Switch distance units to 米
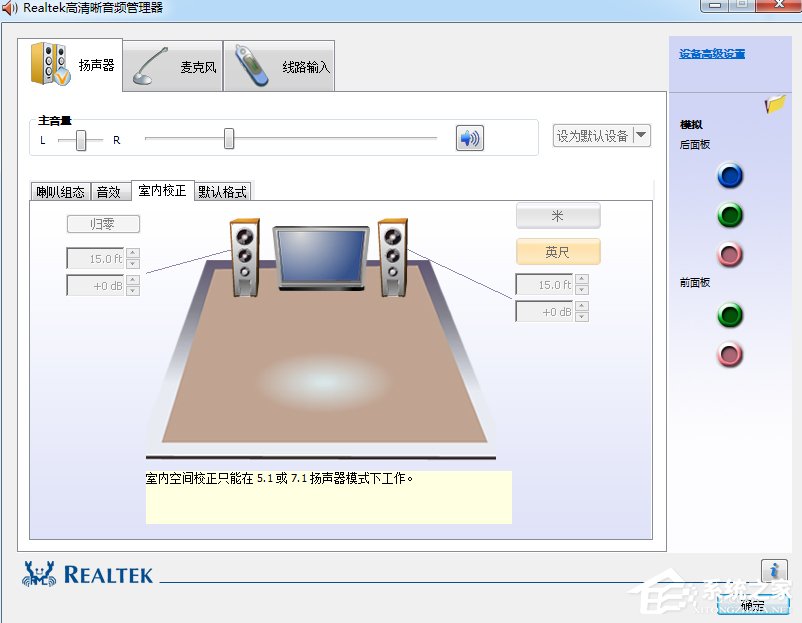The height and width of the screenshot is (623, 802). click(557, 215)
